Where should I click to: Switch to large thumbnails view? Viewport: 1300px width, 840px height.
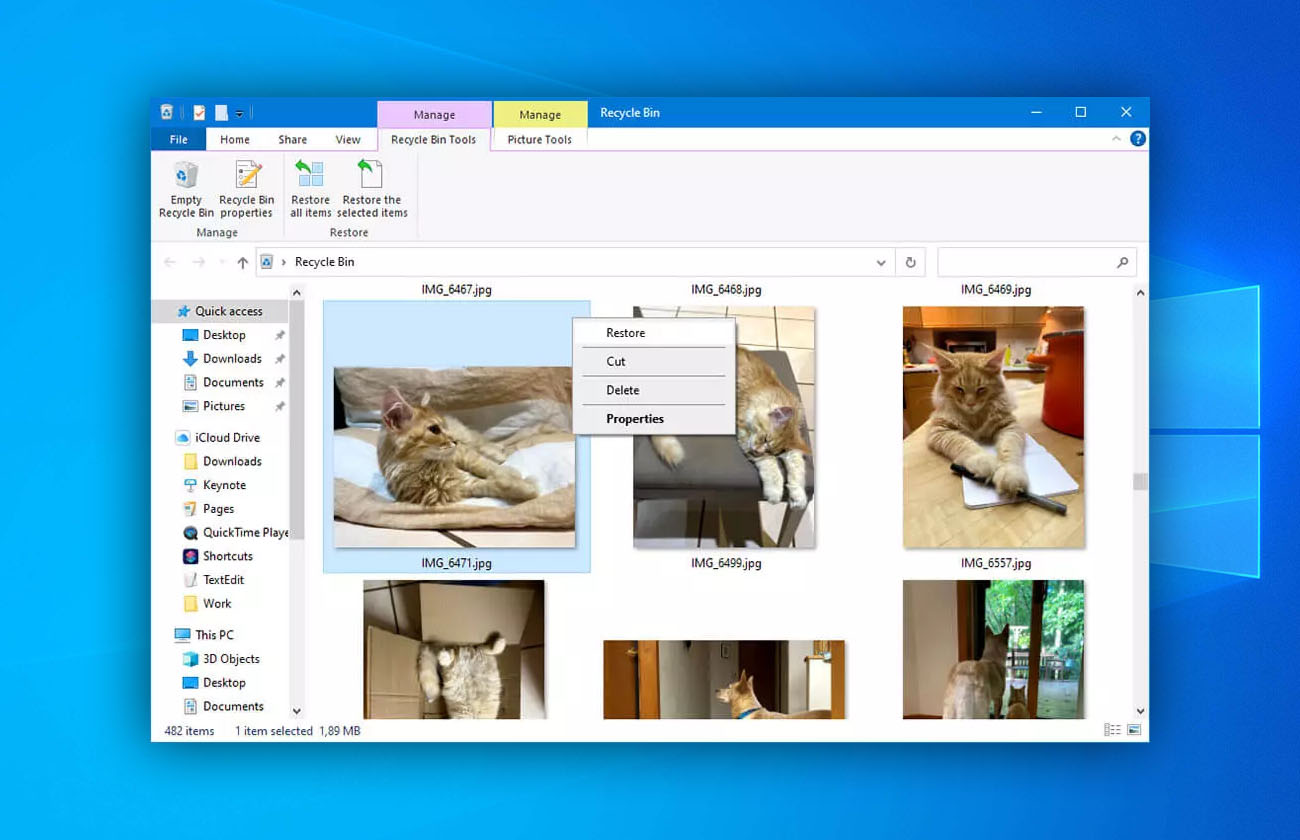click(x=1134, y=730)
